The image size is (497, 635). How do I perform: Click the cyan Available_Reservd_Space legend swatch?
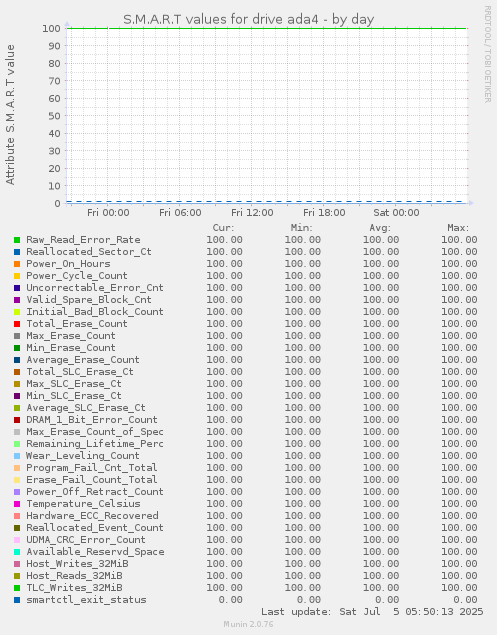[x=17, y=552]
